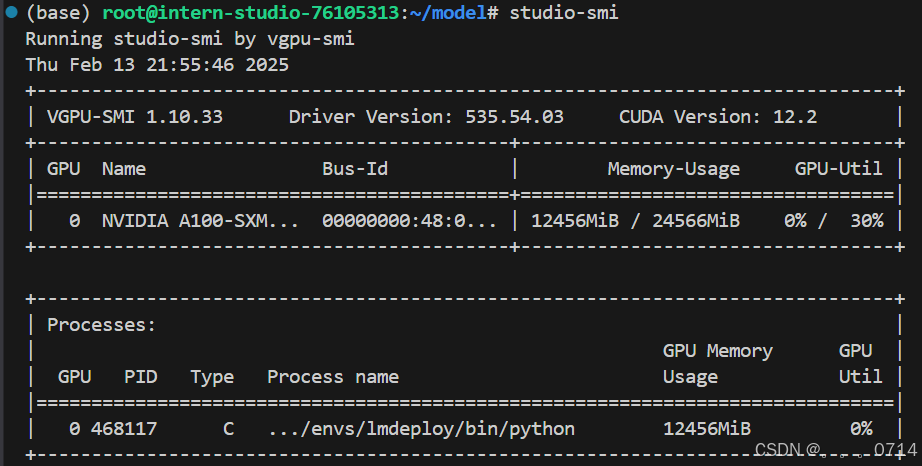This screenshot has height=466, width=922.
Task: Click the Type column header
Action: (x=212, y=377)
